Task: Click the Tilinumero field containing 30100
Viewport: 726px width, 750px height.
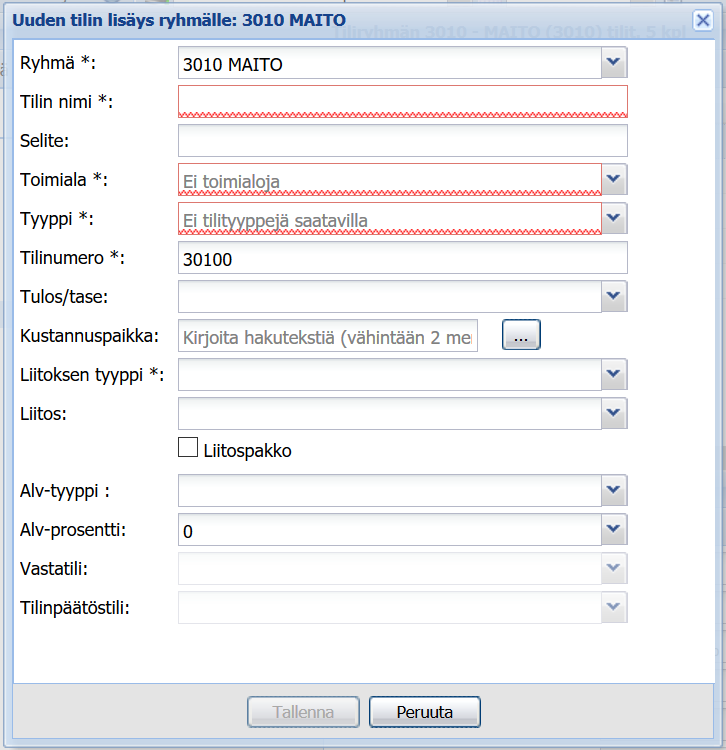Action: click(402, 258)
